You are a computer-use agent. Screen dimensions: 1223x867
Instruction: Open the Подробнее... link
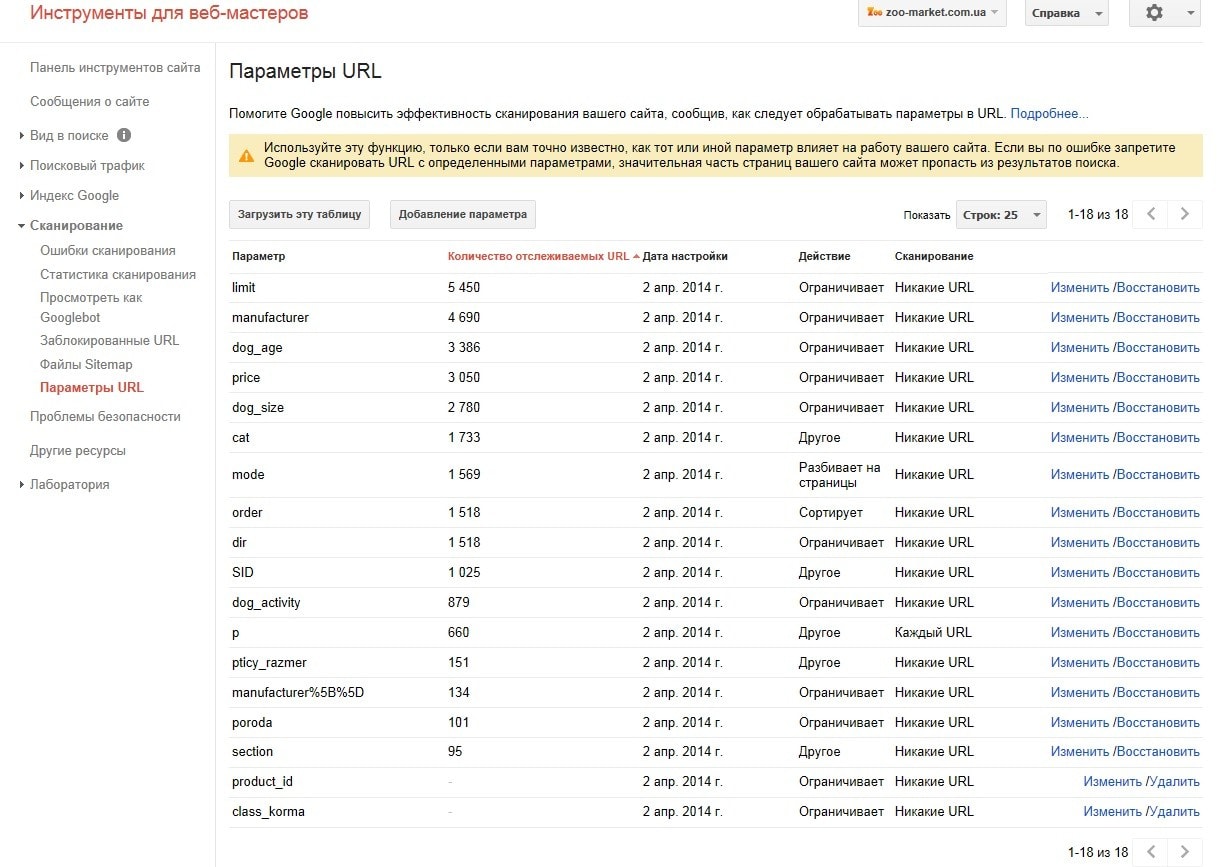coord(1049,114)
